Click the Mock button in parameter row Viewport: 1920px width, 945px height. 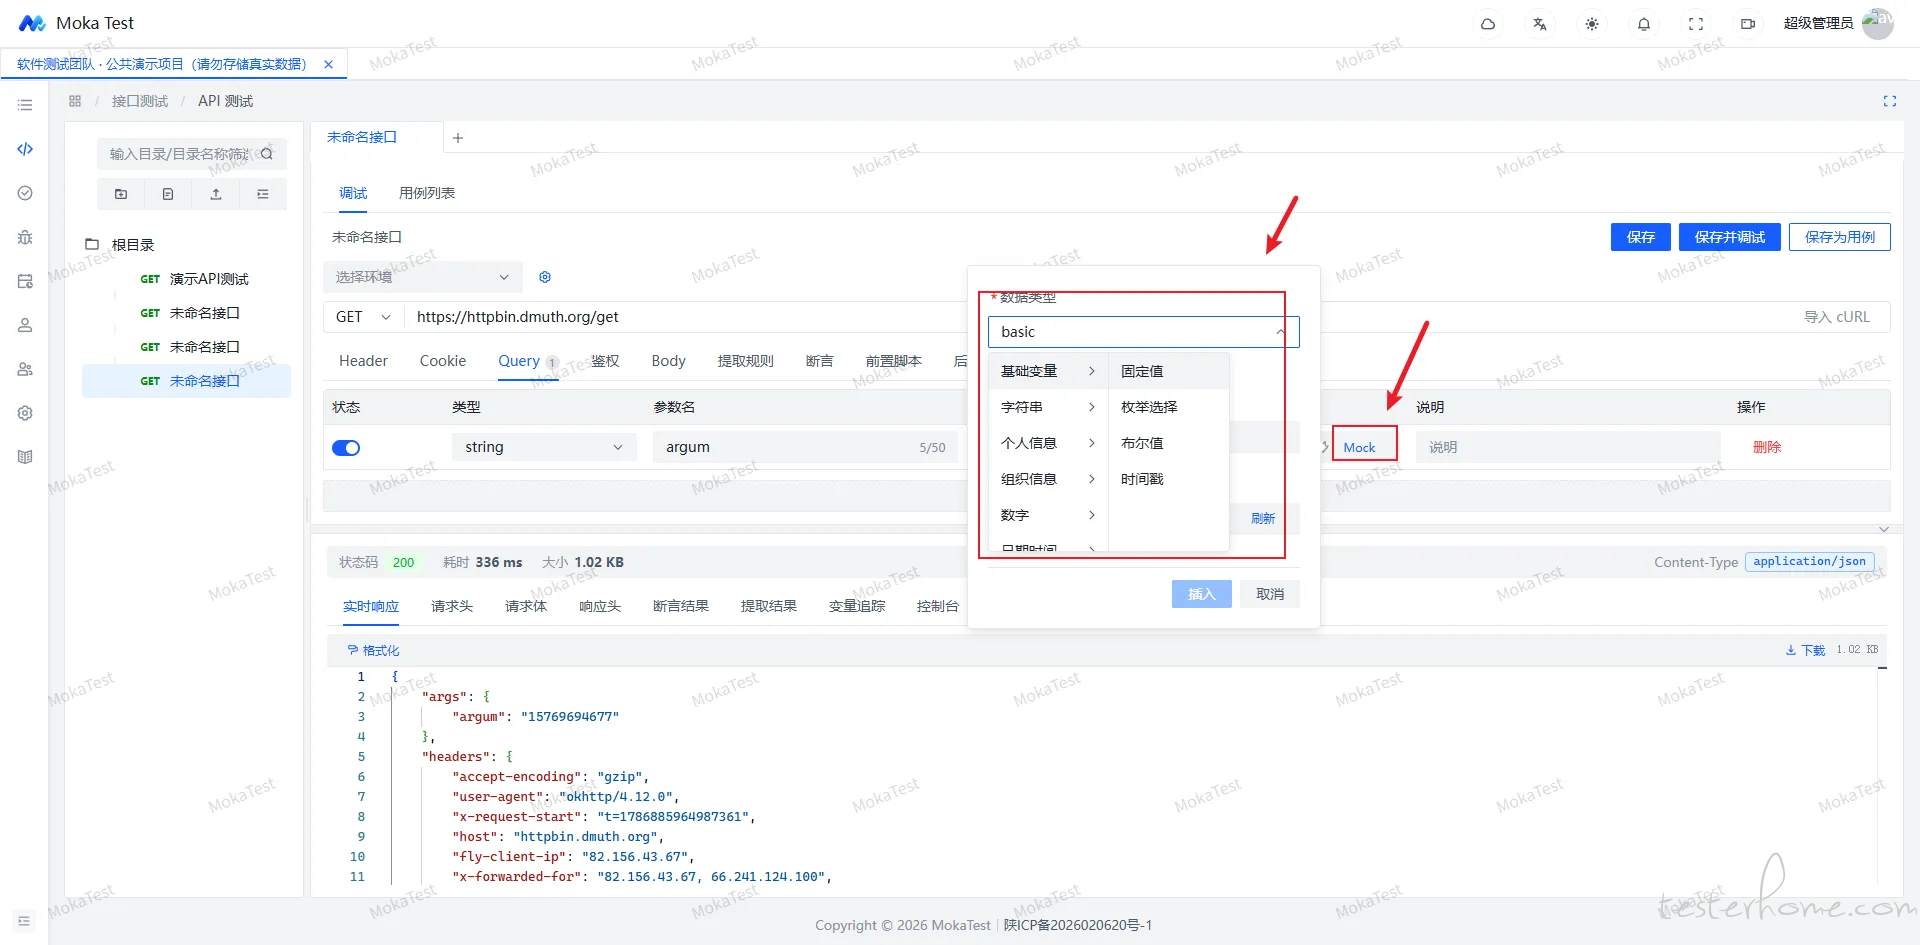coord(1360,447)
